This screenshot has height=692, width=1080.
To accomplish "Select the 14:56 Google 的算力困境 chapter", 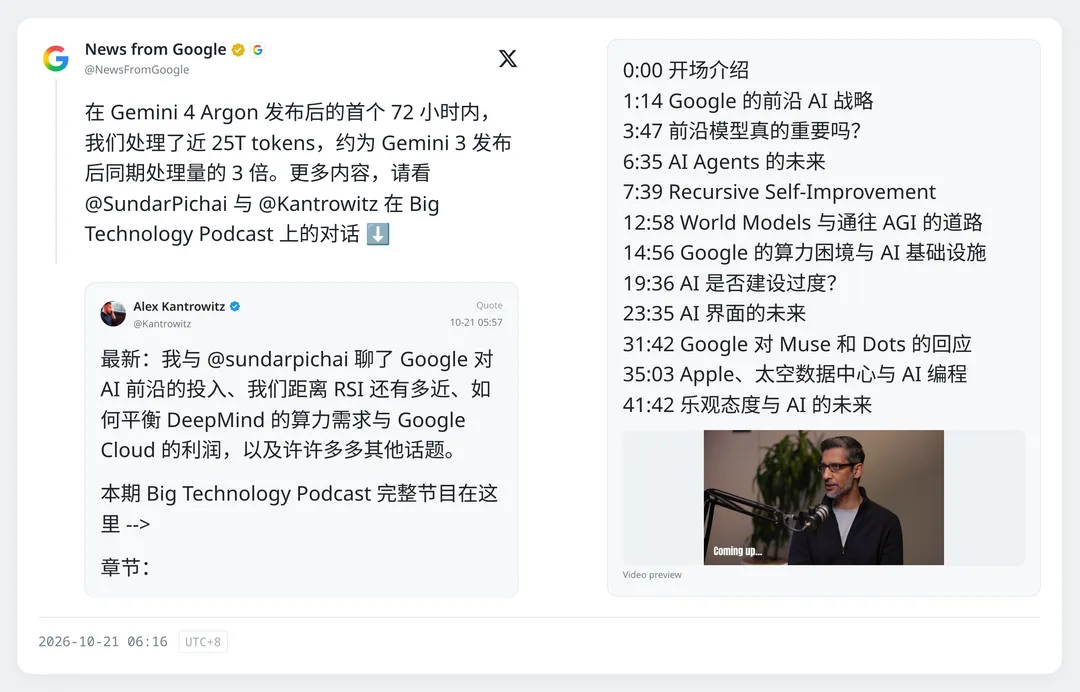I will point(804,253).
